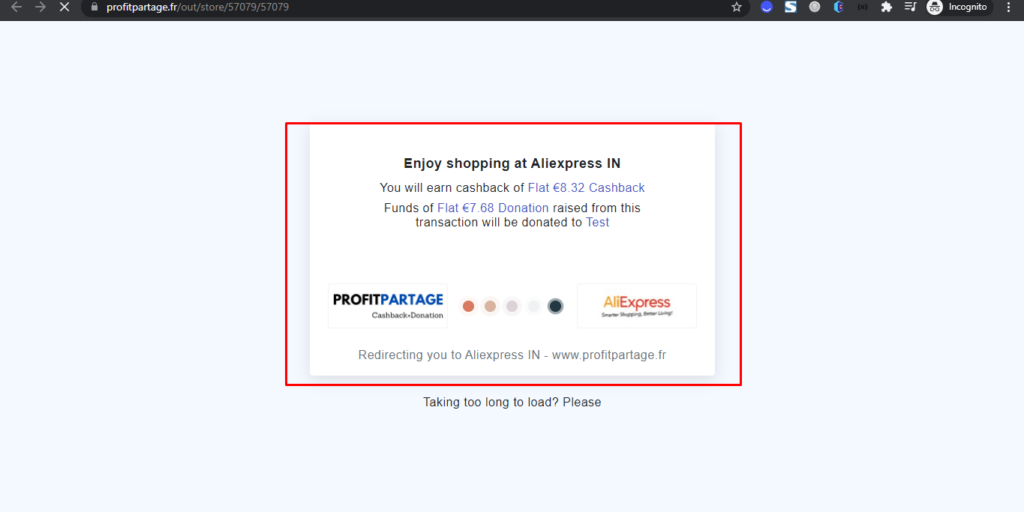Click the tan second loading dot
This screenshot has height=512, width=1024.
click(x=490, y=306)
